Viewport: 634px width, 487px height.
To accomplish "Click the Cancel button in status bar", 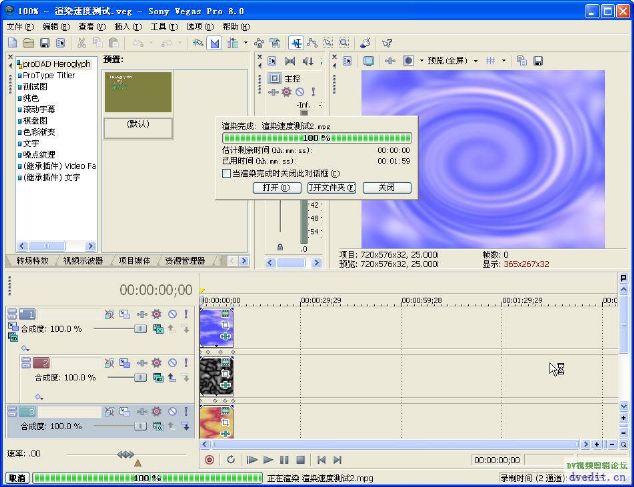I will point(17,478).
